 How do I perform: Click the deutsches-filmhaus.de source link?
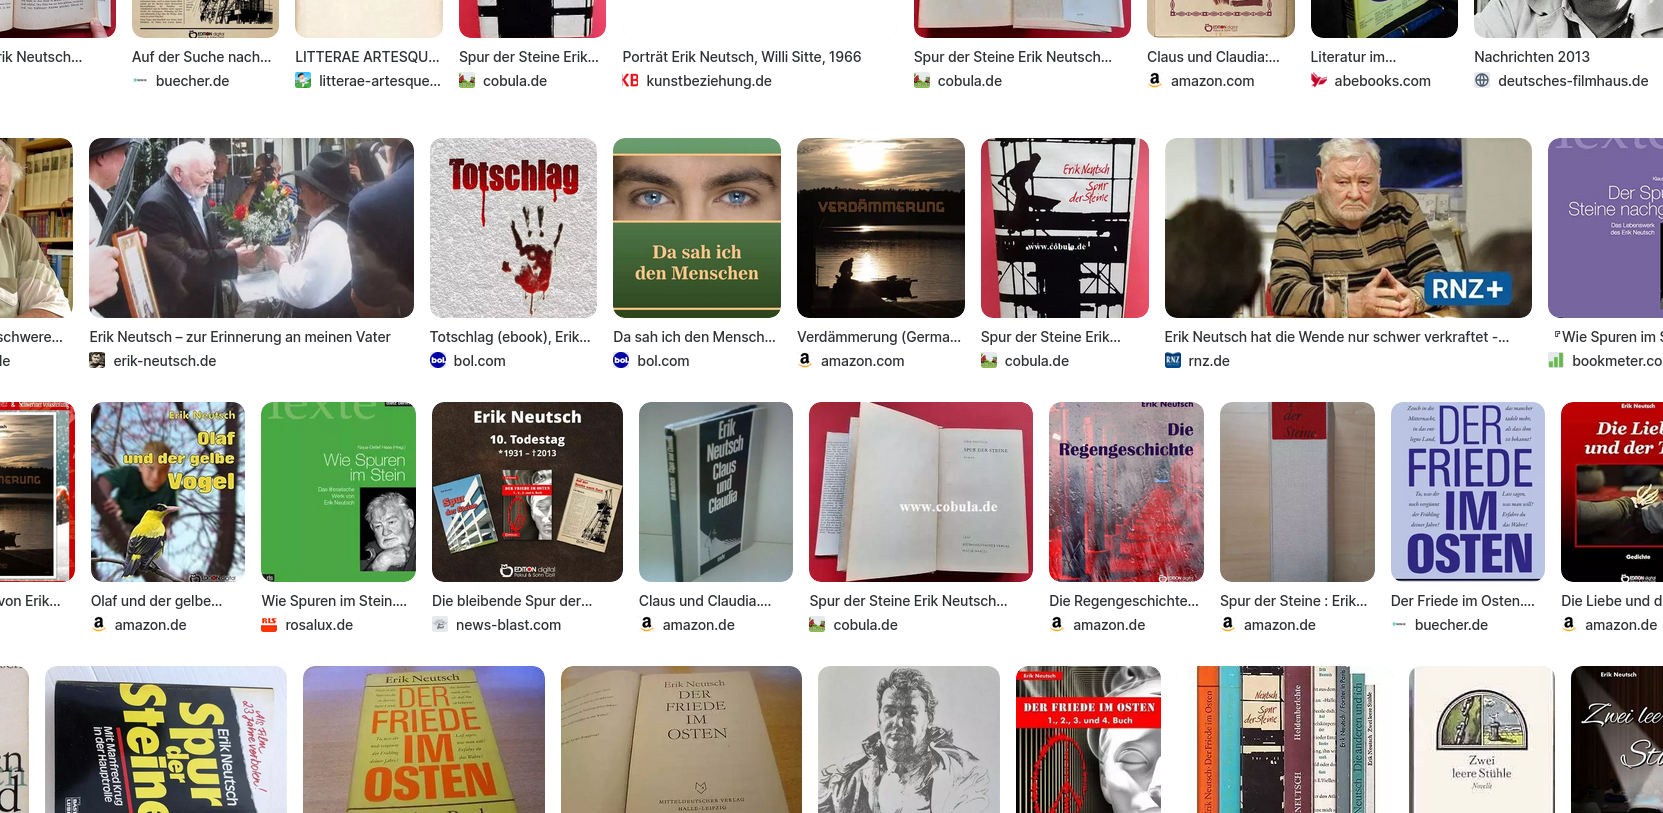1573,81
